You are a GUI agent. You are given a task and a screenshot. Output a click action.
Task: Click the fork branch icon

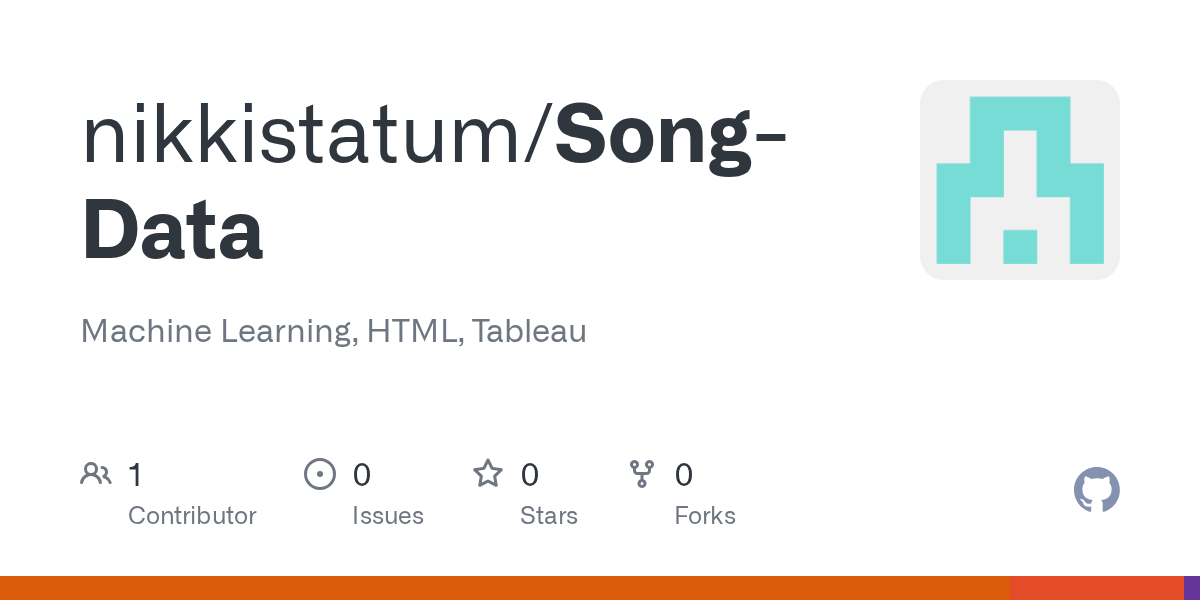[641, 473]
